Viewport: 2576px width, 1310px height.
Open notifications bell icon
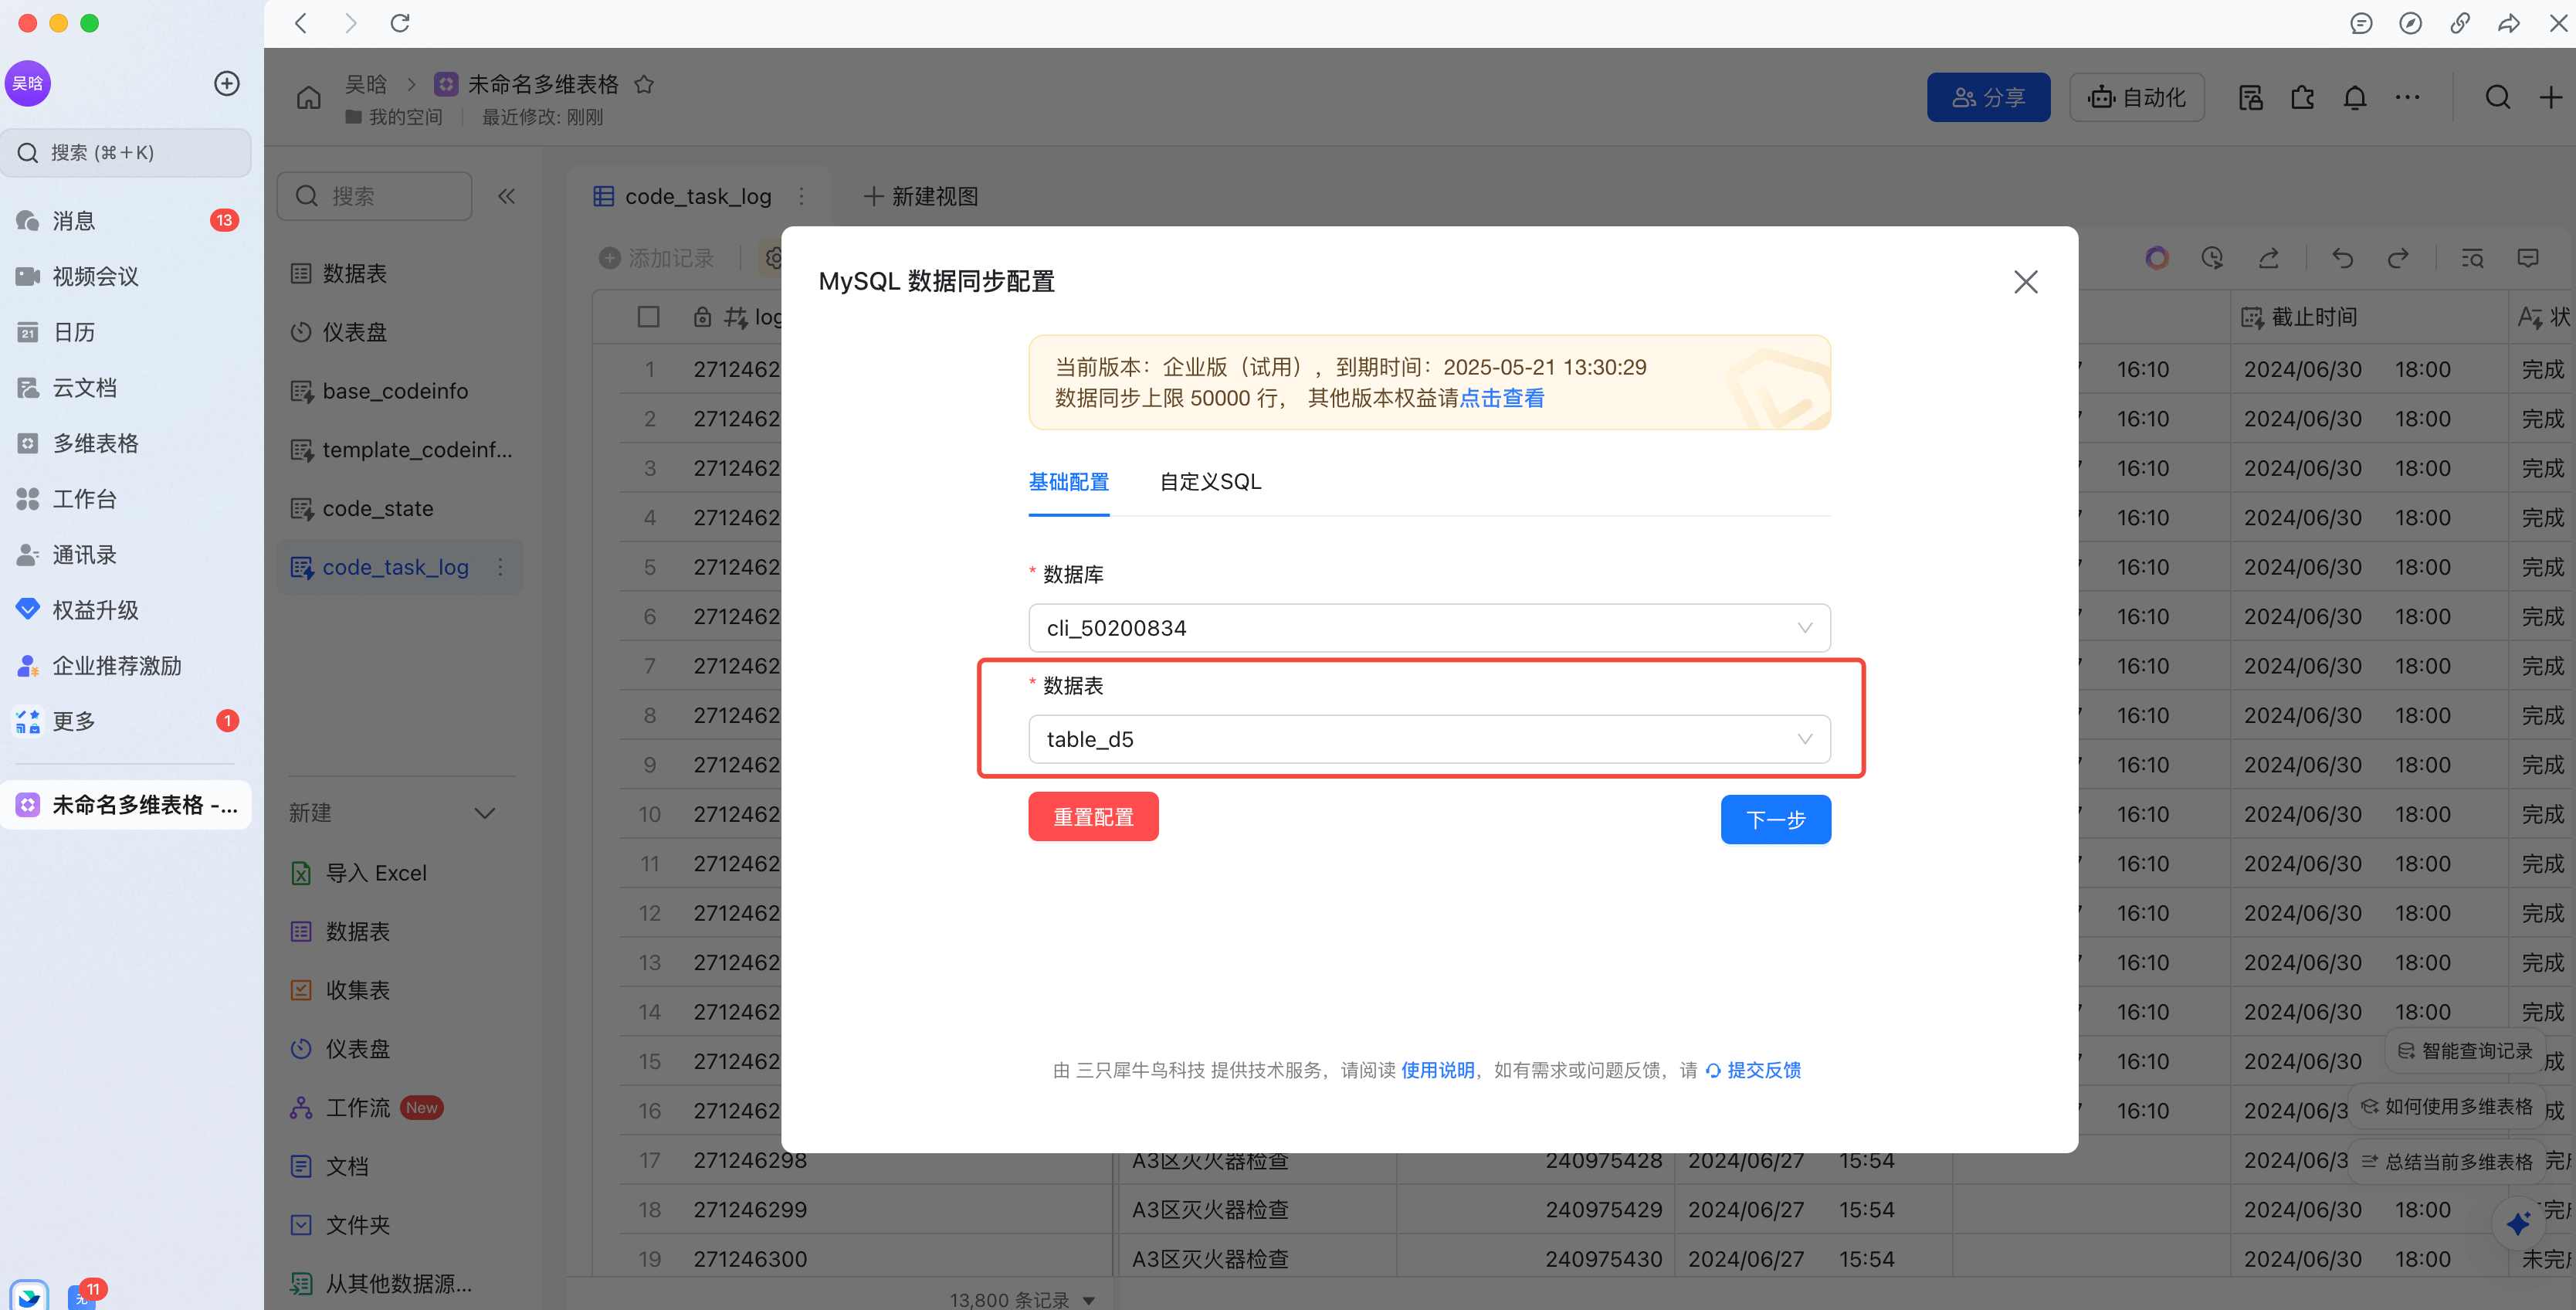2355,97
